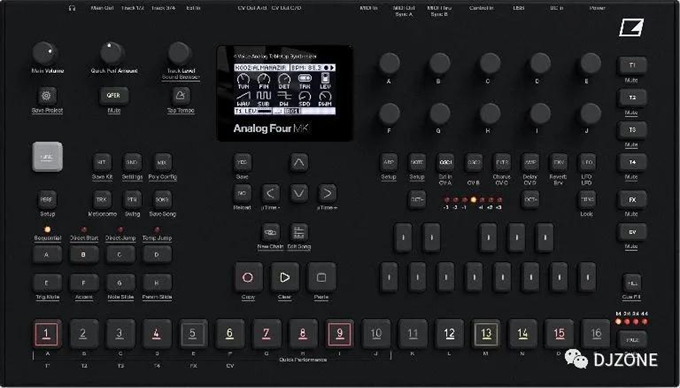Screen dimensions: 680x388
Task: Confirm with the YES button
Action: (x=242, y=163)
